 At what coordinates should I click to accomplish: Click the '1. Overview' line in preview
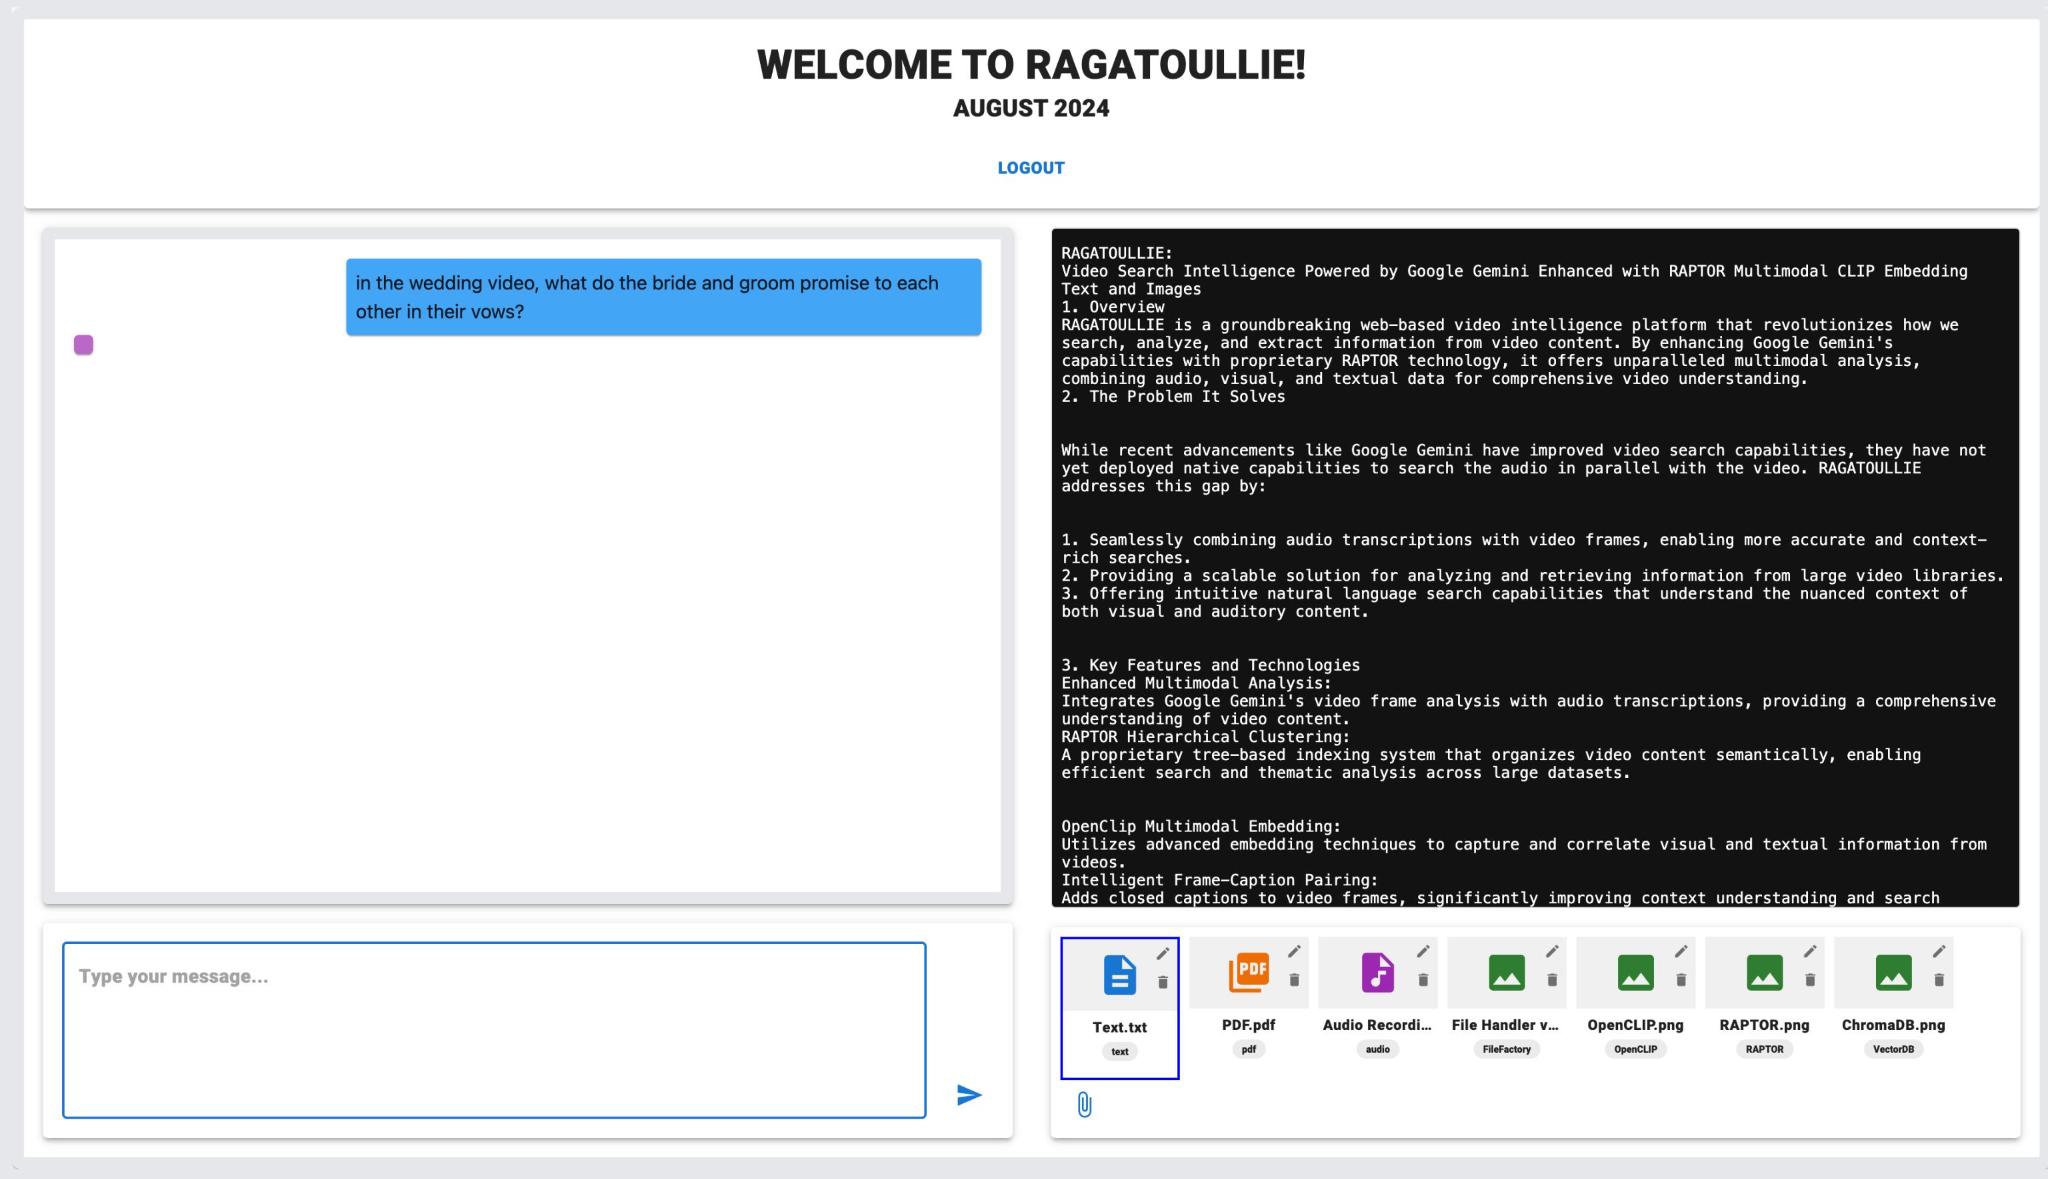coord(1113,307)
